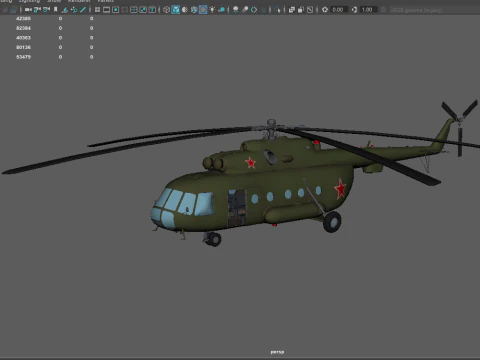Click the Image Plane icon
Image resolution: width=480 pixels, height=360 pixels.
pos(65,10)
